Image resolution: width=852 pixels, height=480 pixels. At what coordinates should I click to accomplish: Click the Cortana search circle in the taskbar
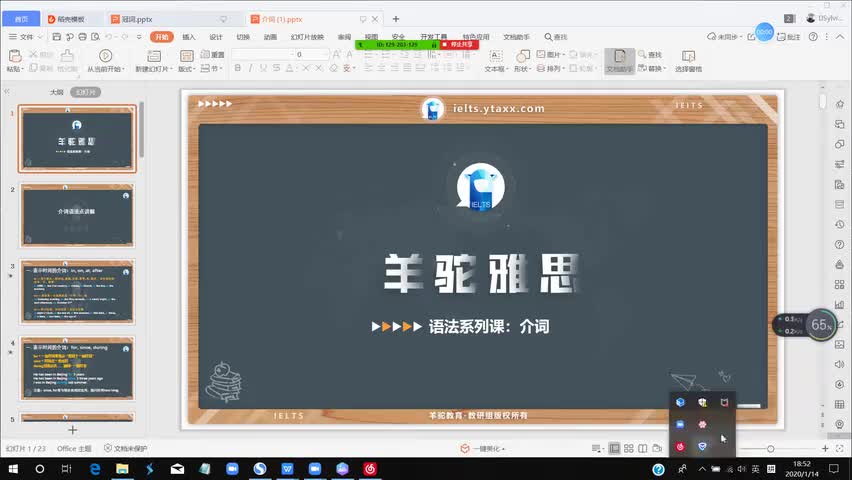tap(40, 469)
